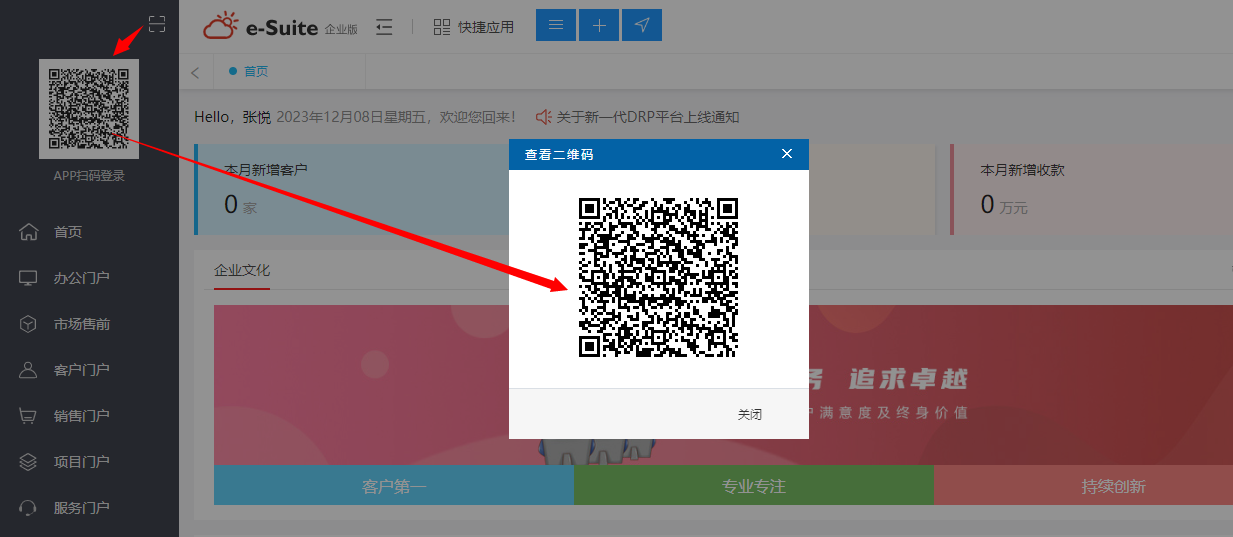Go to 销售门户 in the sidebar

[81, 416]
